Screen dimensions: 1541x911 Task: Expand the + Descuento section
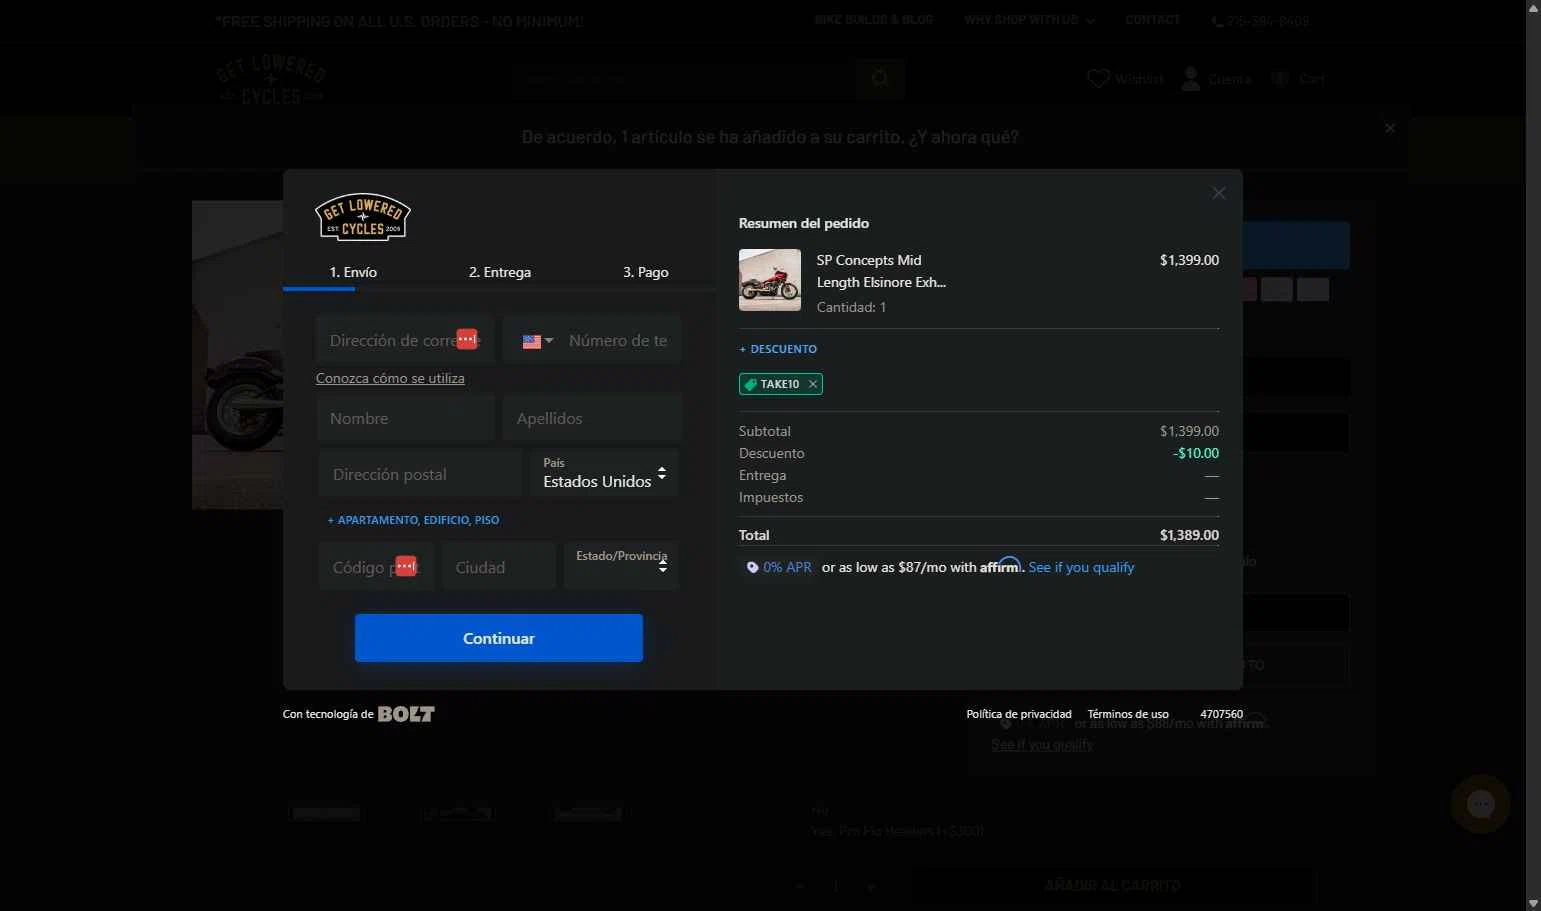(778, 349)
